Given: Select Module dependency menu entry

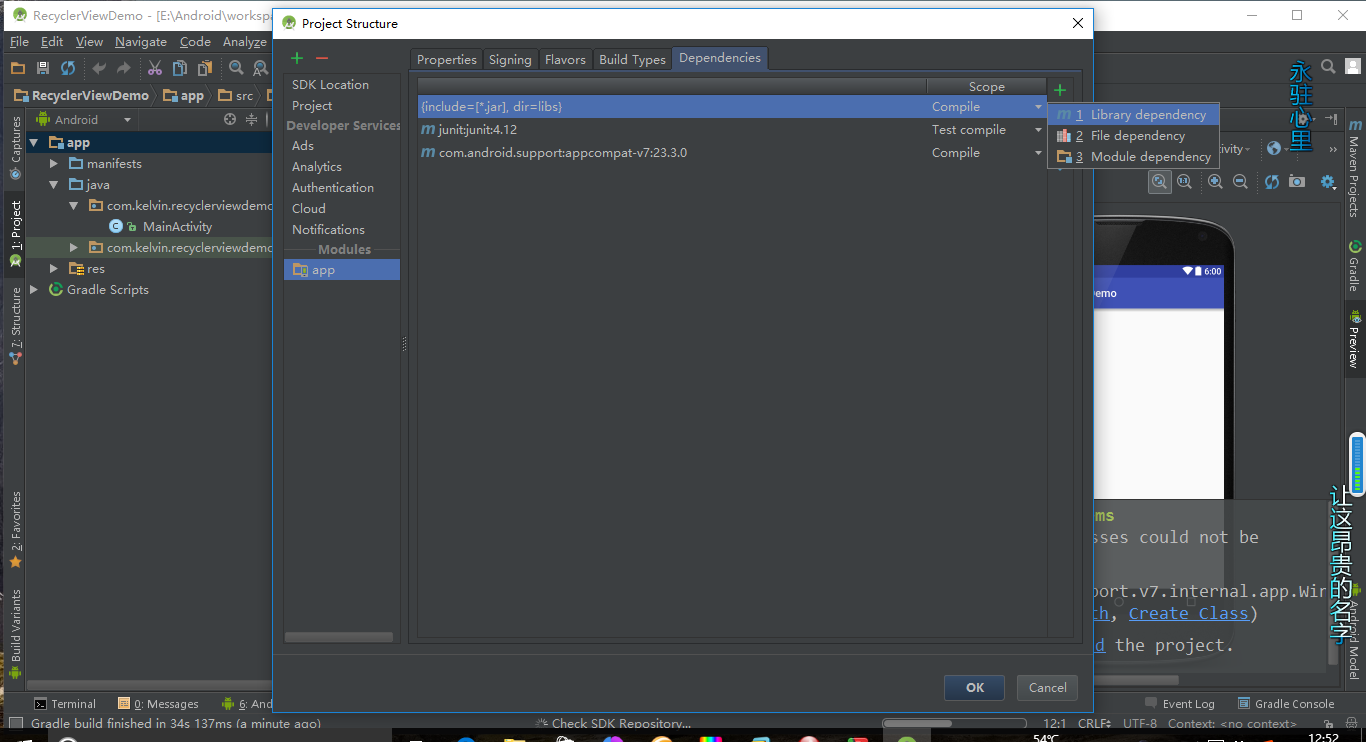Looking at the screenshot, I should 1150,157.
